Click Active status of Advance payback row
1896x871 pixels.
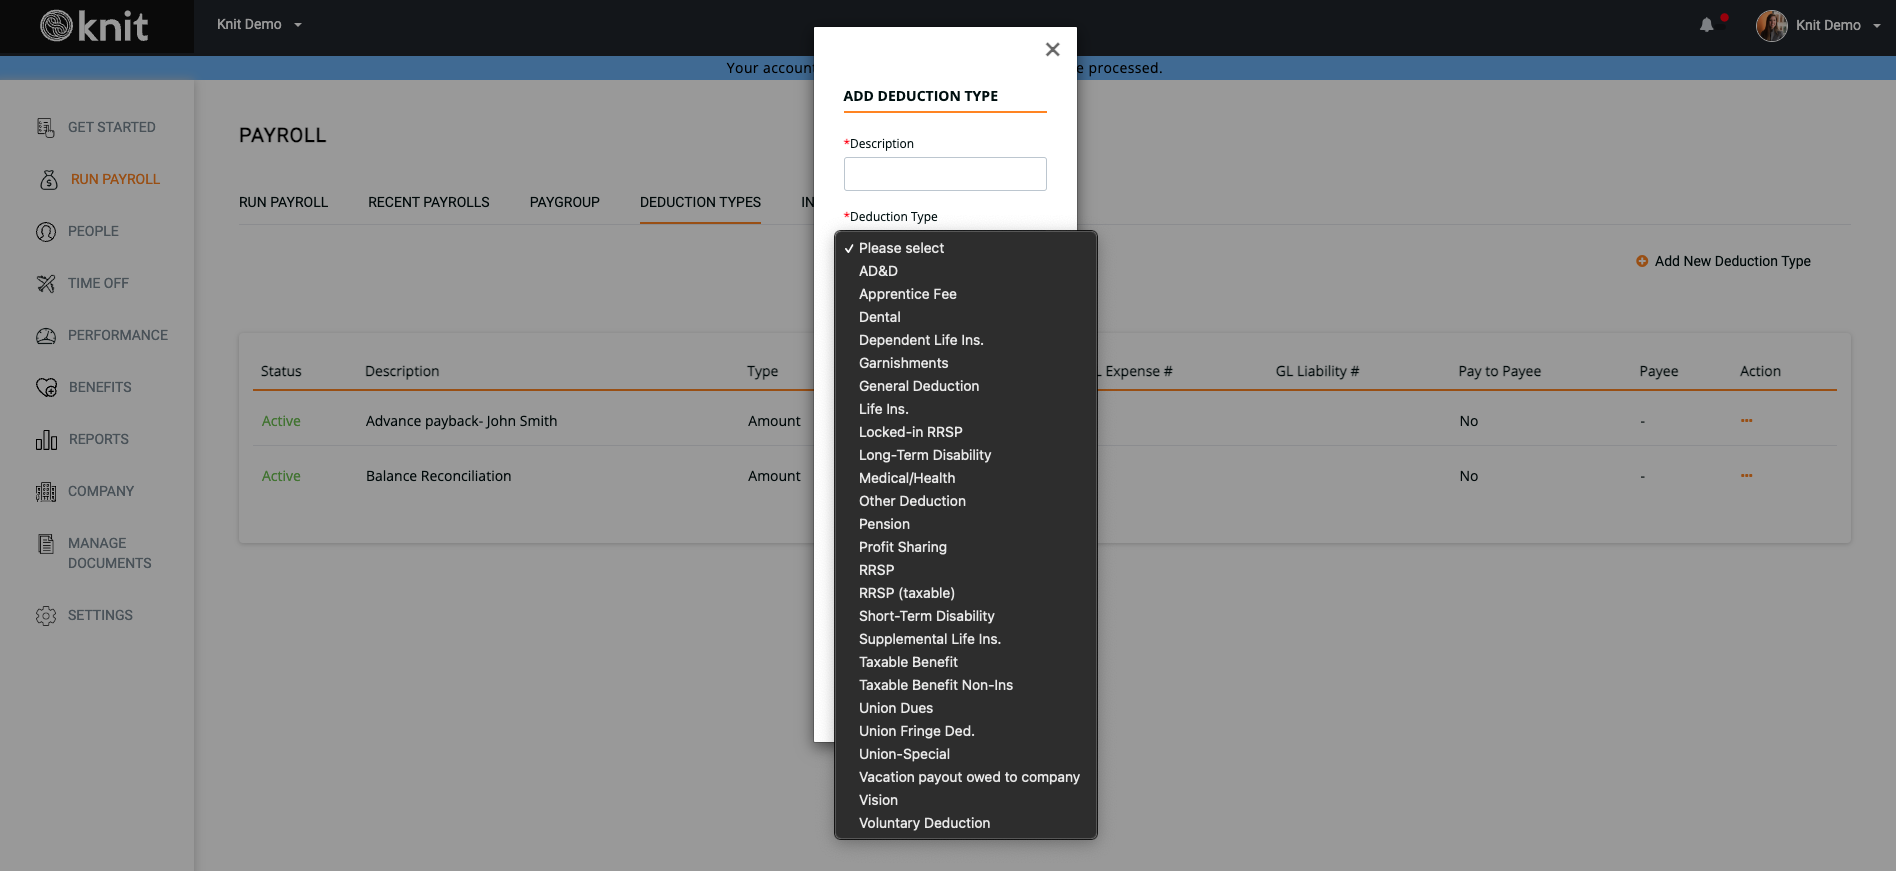281,421
